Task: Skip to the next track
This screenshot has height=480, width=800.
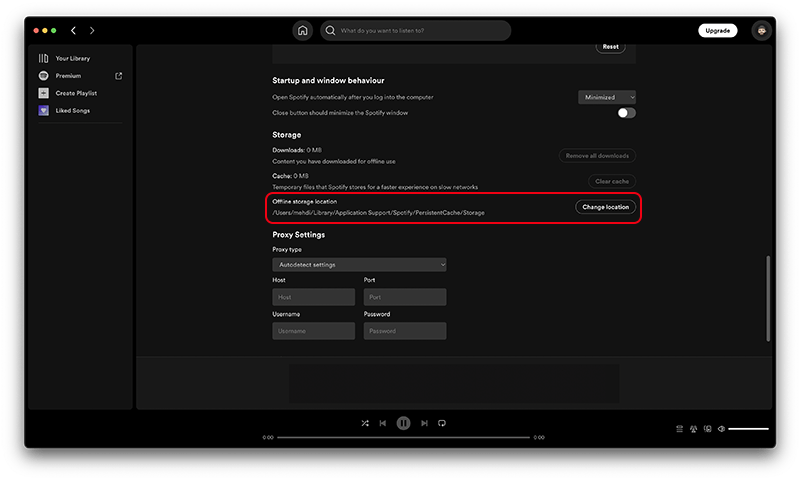Action: pos(424,423)
